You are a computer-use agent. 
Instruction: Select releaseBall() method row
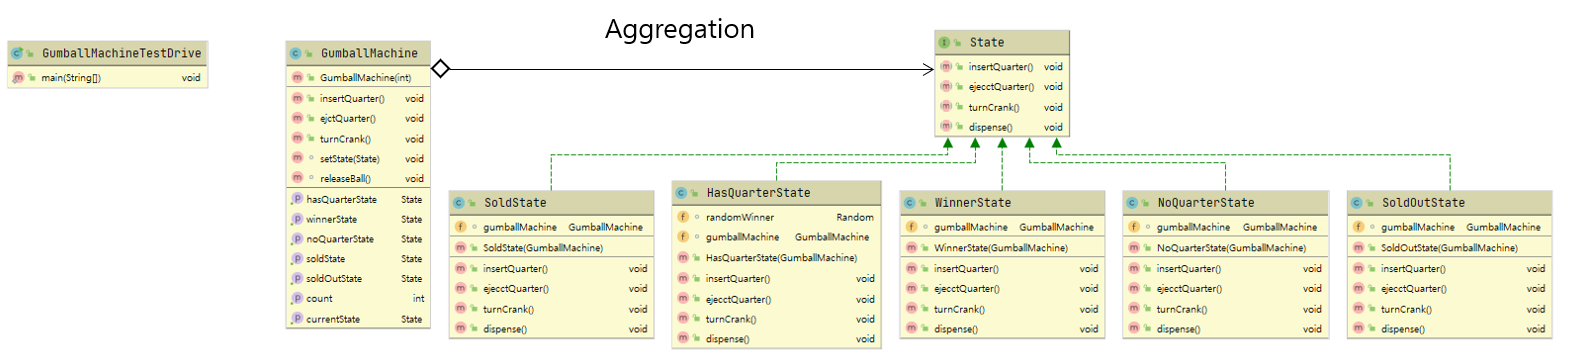tap(358, 178)
